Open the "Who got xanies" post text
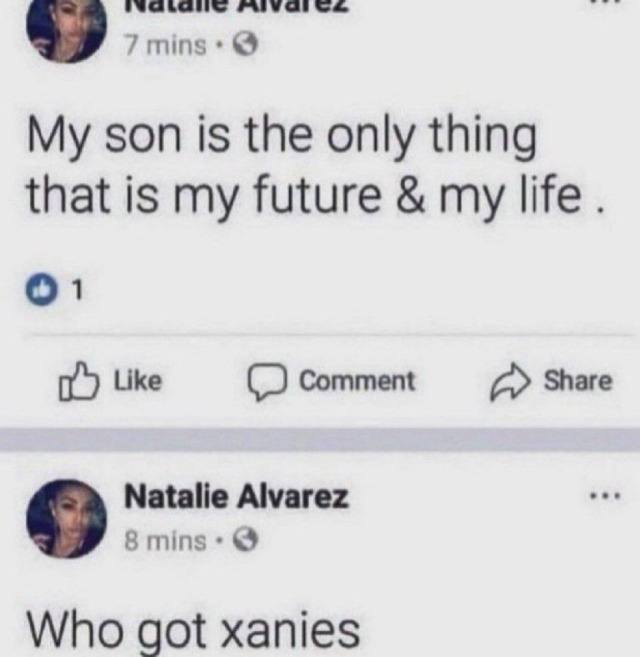 click(x=191, y=629)
